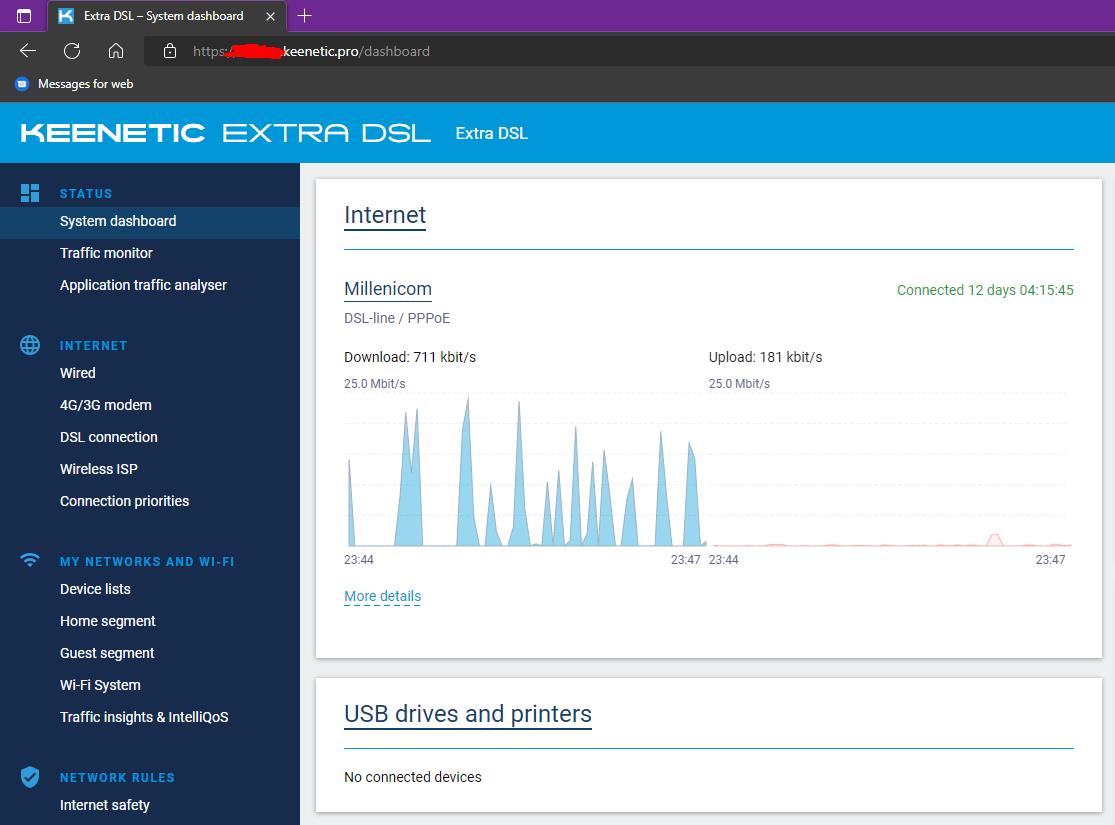The width and height of the screenshot is (1115, 825).
Task: Click the Connected 12 days status text
Action: point(985,290)
